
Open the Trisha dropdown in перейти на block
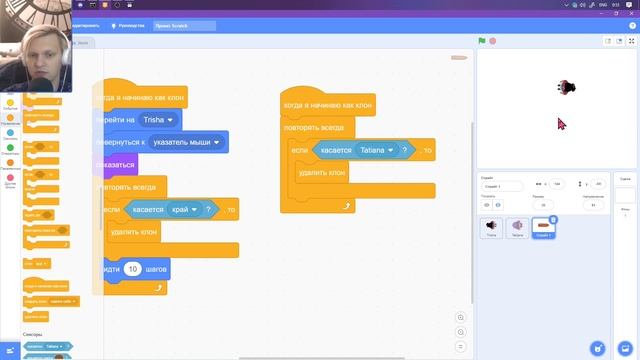pyautogui.click(x=158, y=120)
